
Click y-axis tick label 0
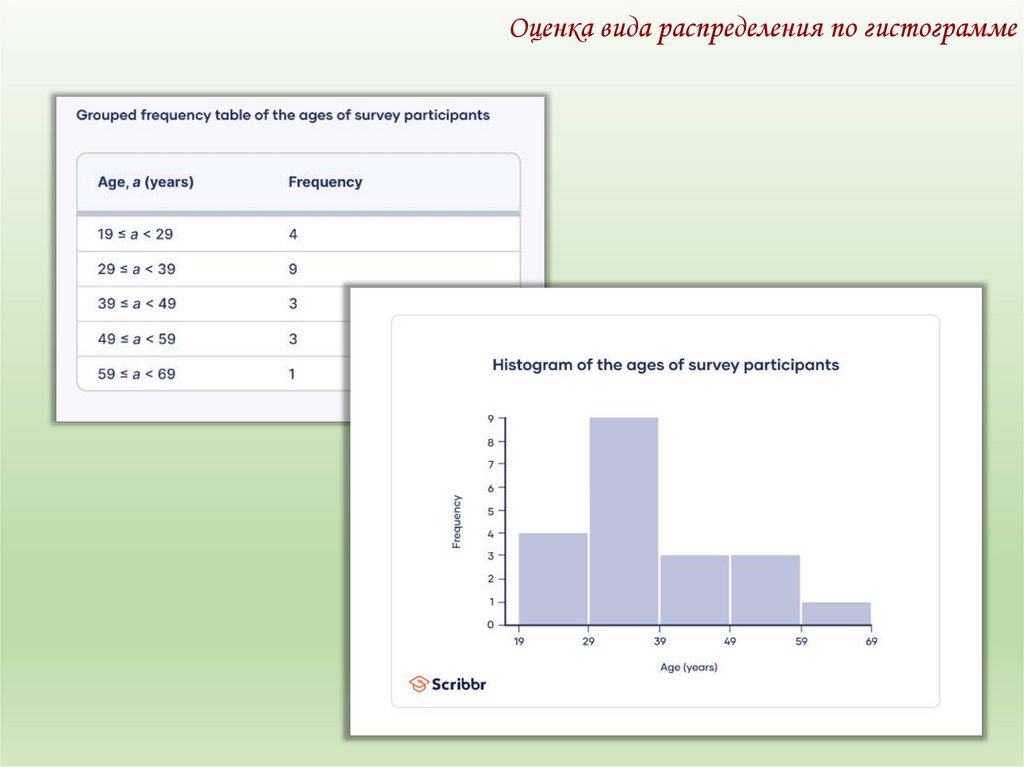pyautogui.click(x=491, y=625)
